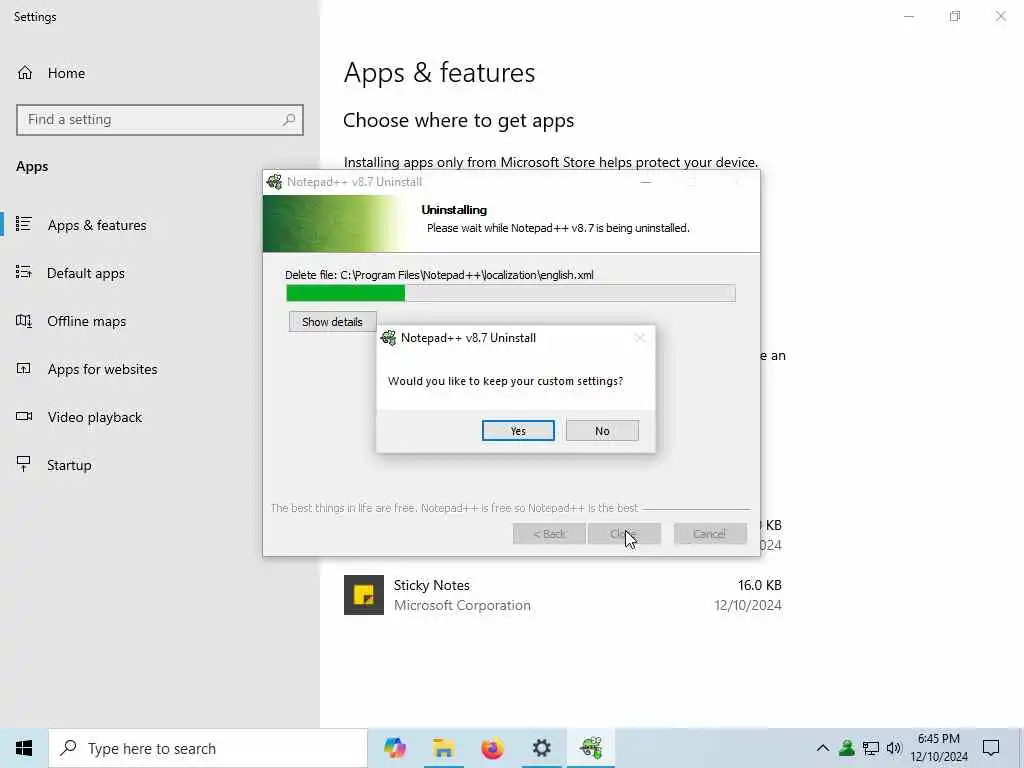Minimize the Settings window
Viewport: 1024px width, 768px height.
(x=909, y=16)
